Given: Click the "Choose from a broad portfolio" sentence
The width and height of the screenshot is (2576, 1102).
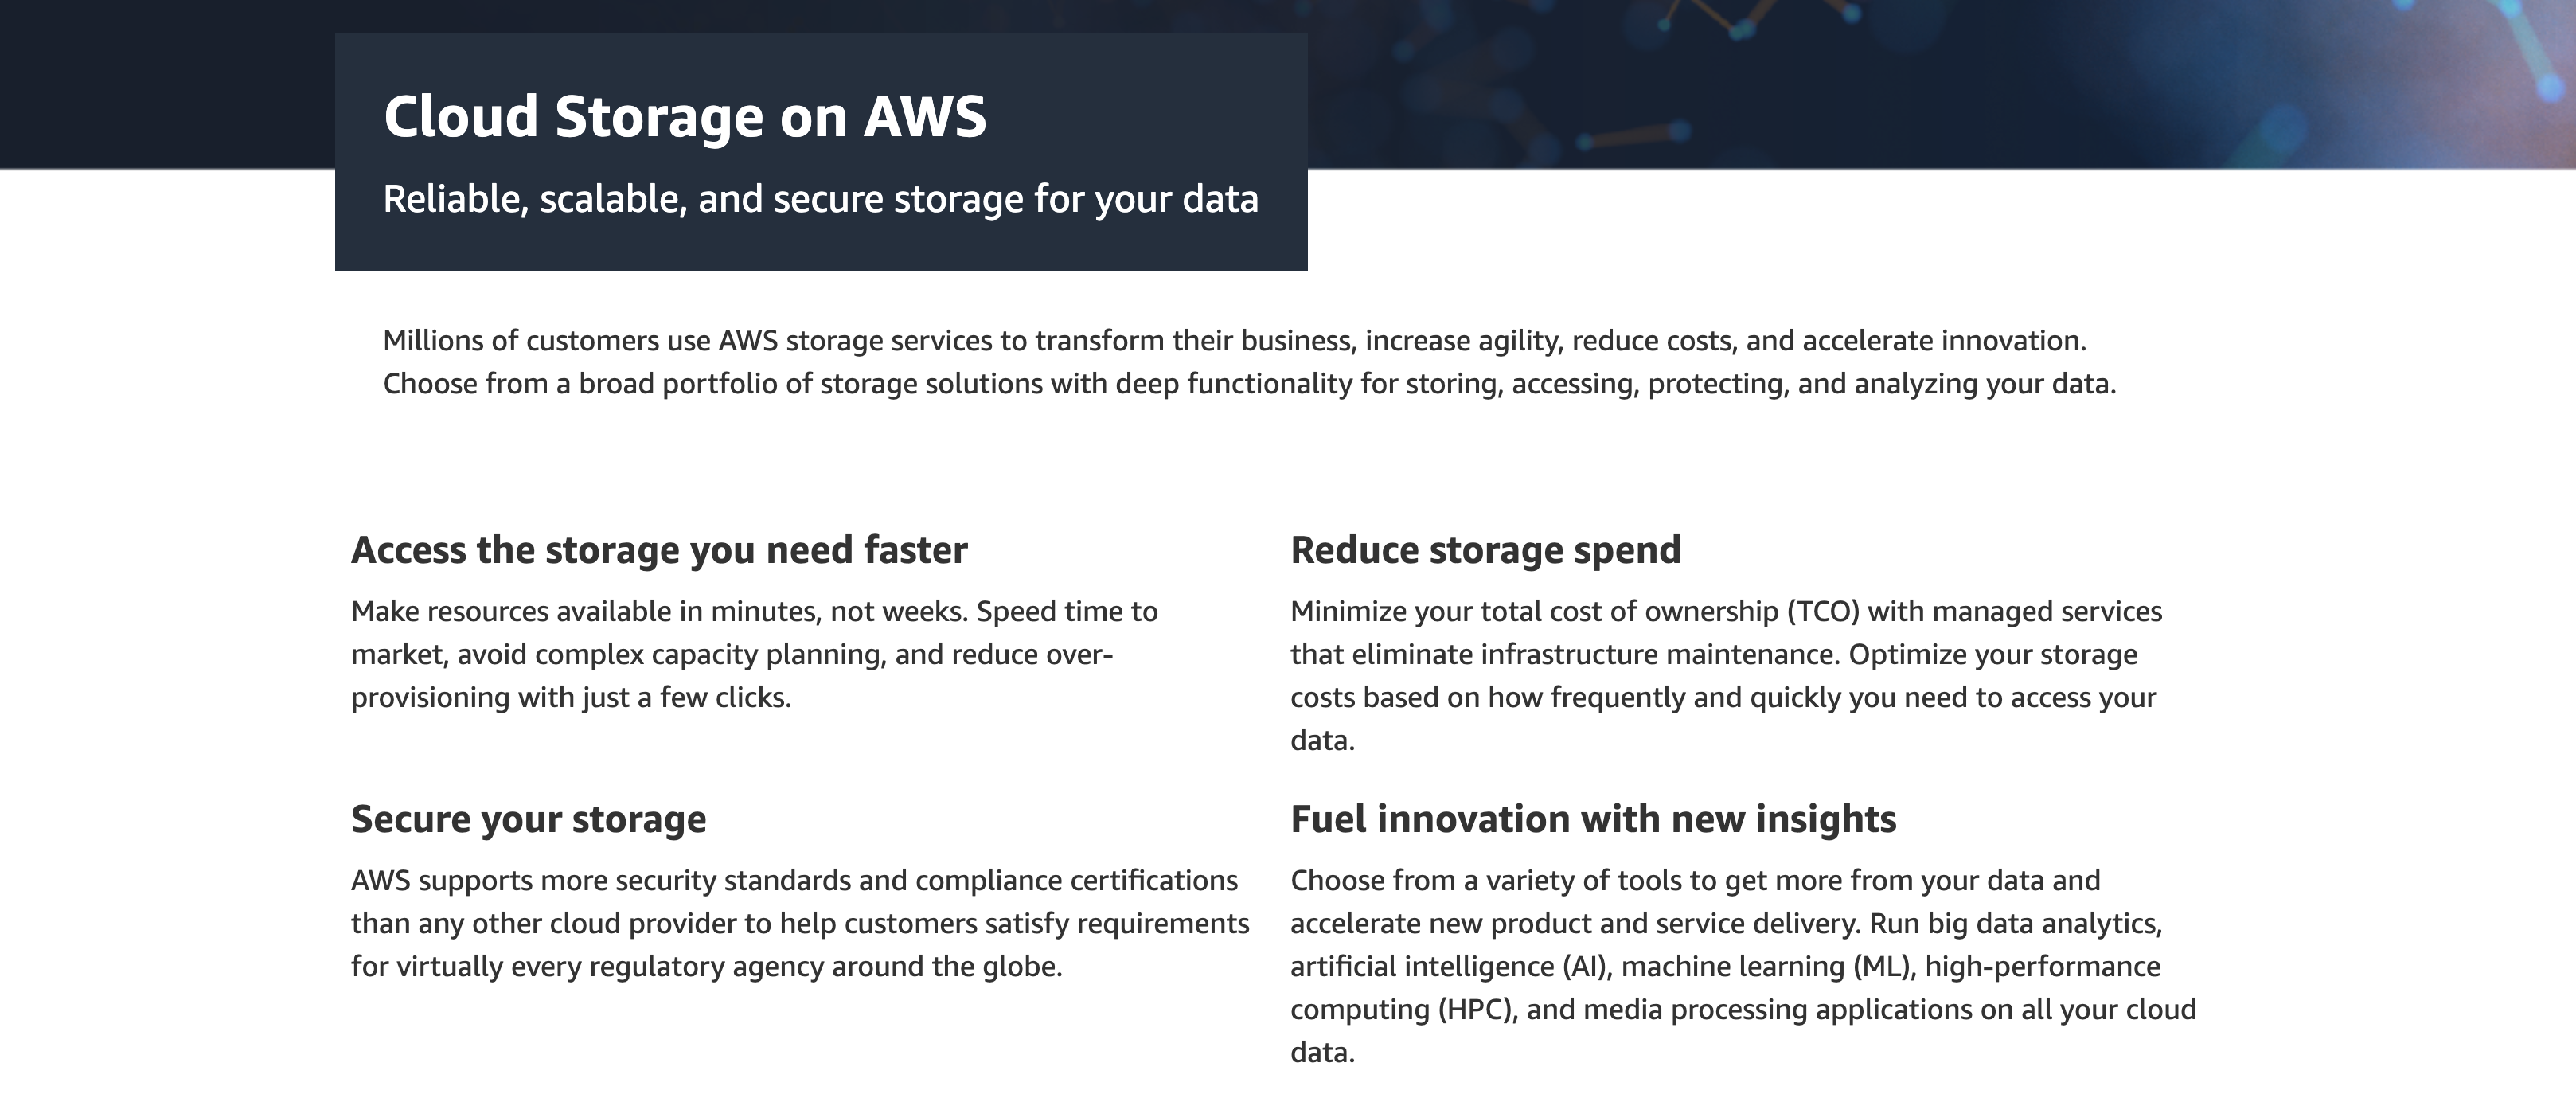Looking at the screenshot, I should (x=1249, y=384).
